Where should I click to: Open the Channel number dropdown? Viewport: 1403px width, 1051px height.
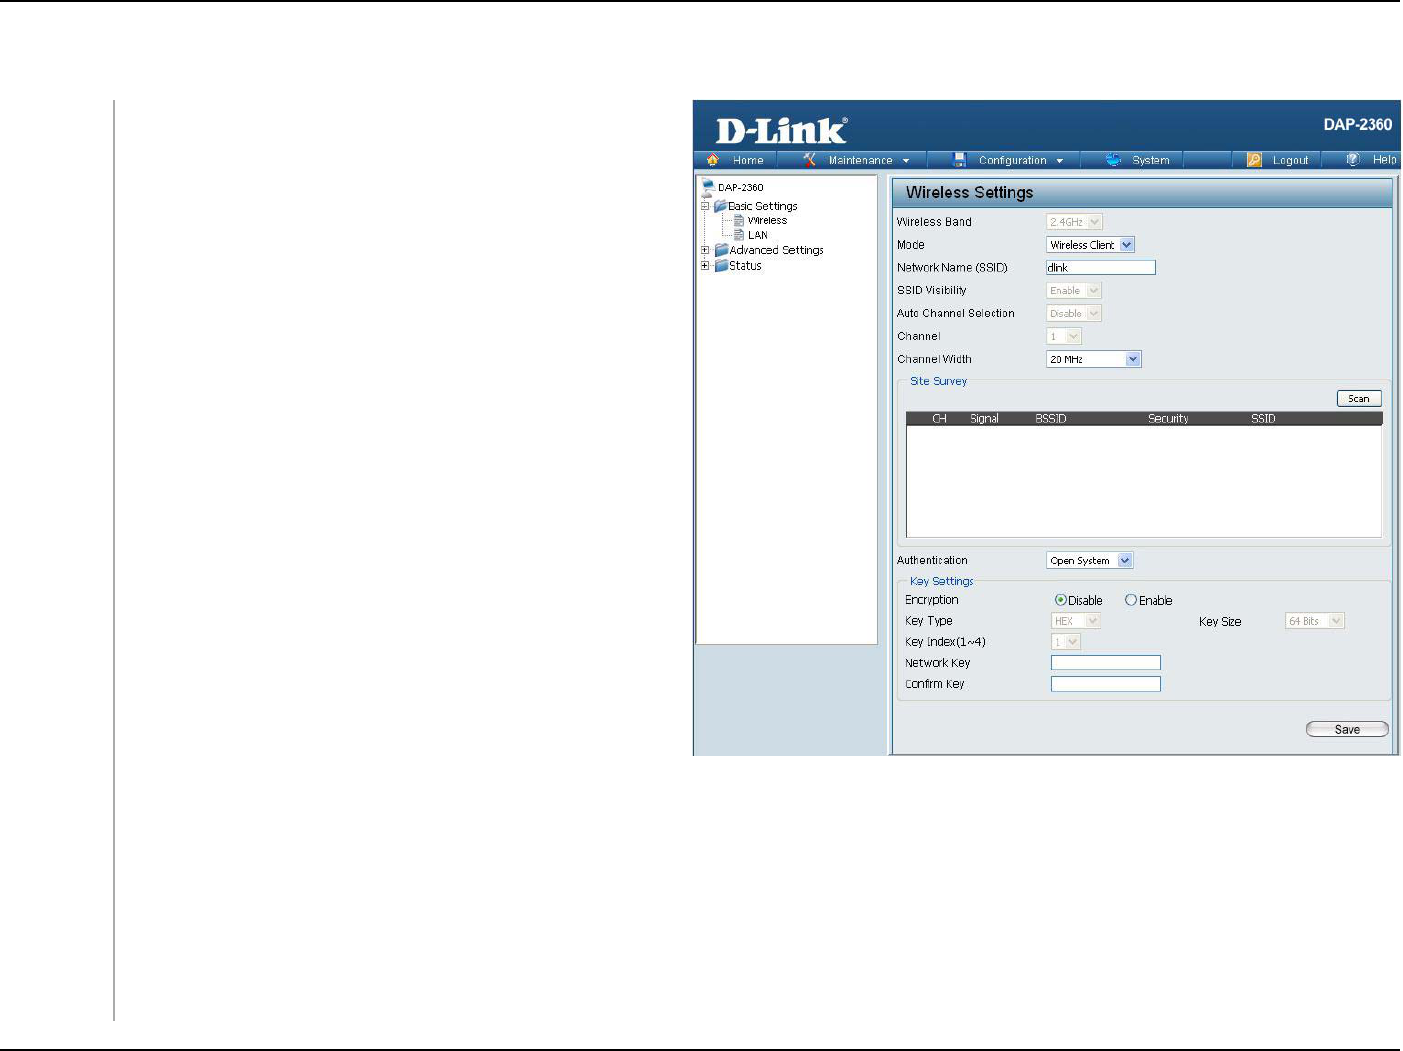(x=1064, y=337)
